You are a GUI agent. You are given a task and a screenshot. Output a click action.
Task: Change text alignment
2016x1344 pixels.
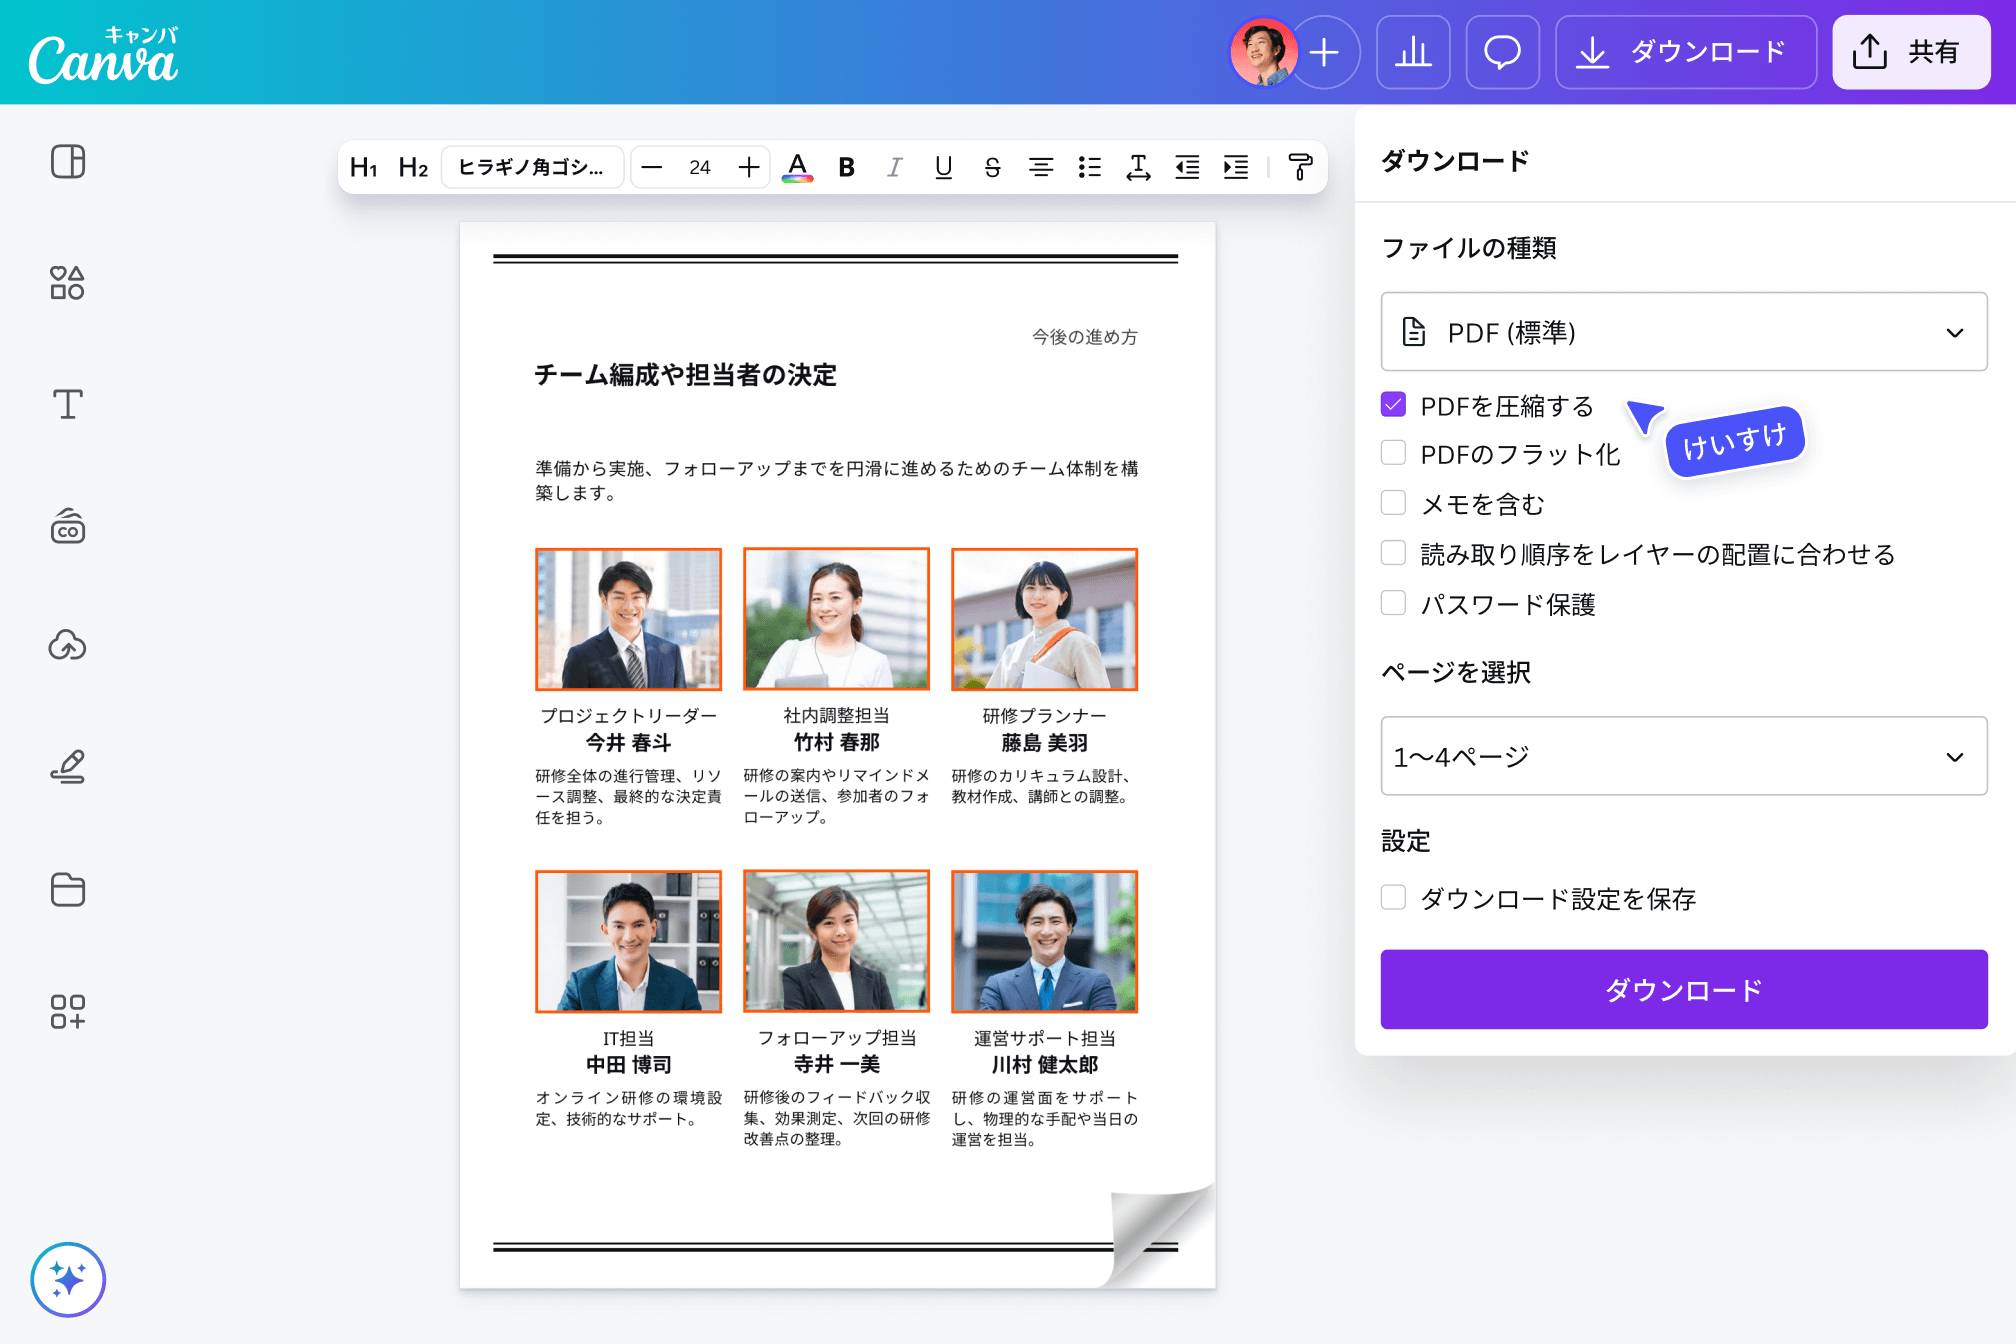pos(1041,167)
